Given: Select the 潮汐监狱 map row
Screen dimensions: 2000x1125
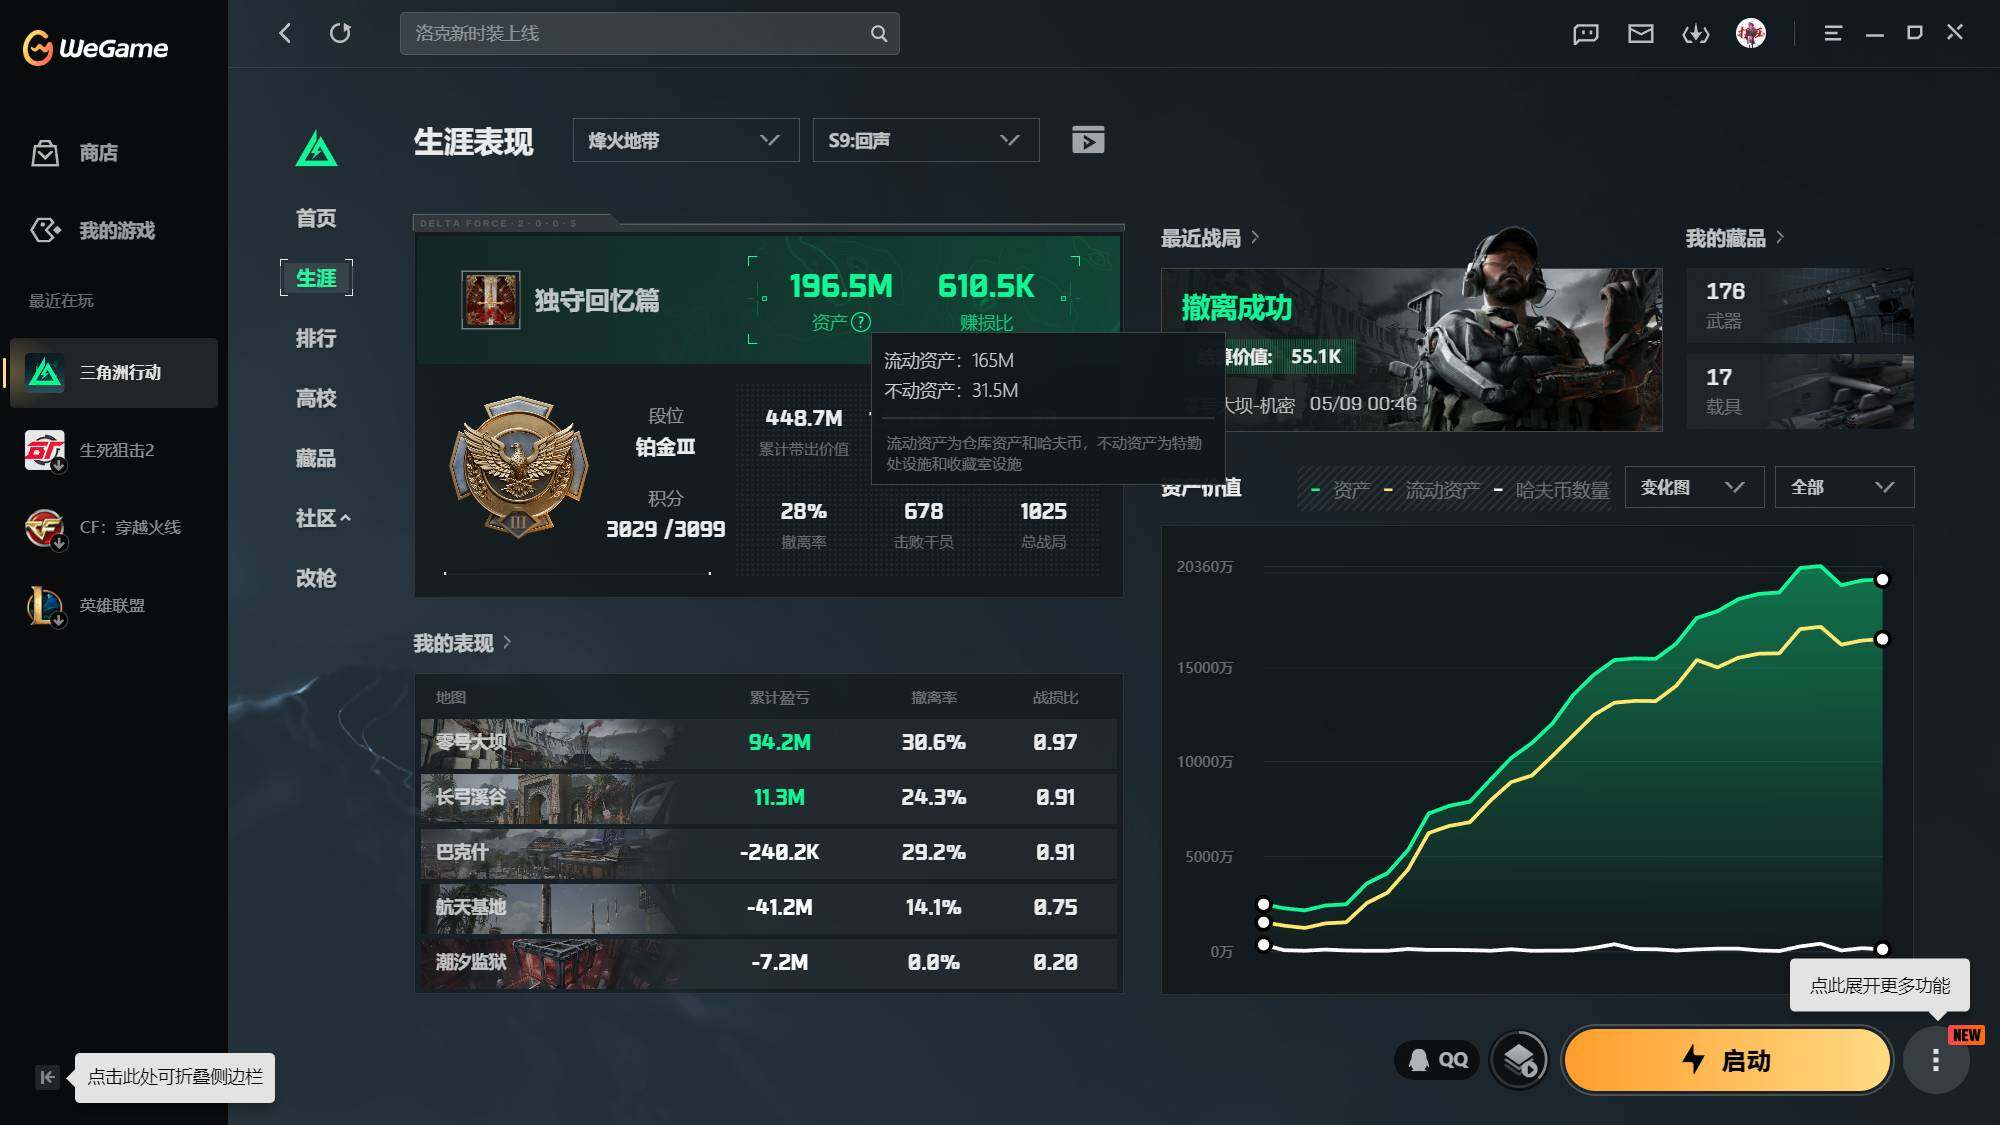Looking at the screenshot, I should point(768,963).
